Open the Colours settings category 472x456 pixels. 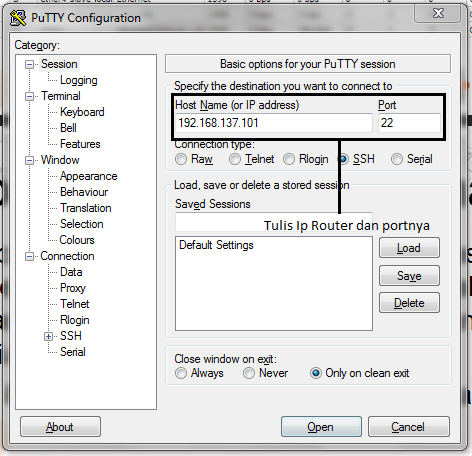pos(77,240)
